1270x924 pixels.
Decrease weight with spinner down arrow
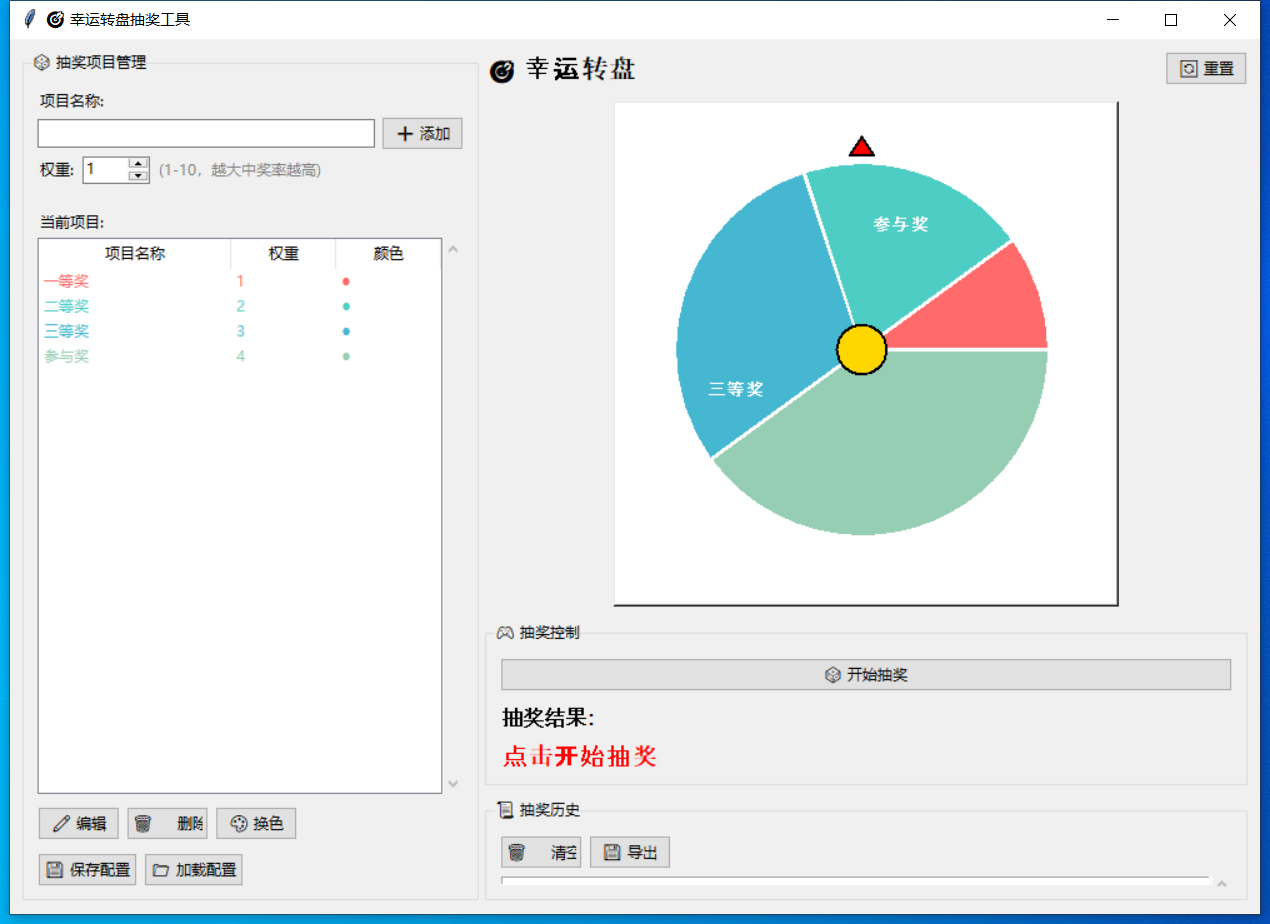tap(139, 176)
